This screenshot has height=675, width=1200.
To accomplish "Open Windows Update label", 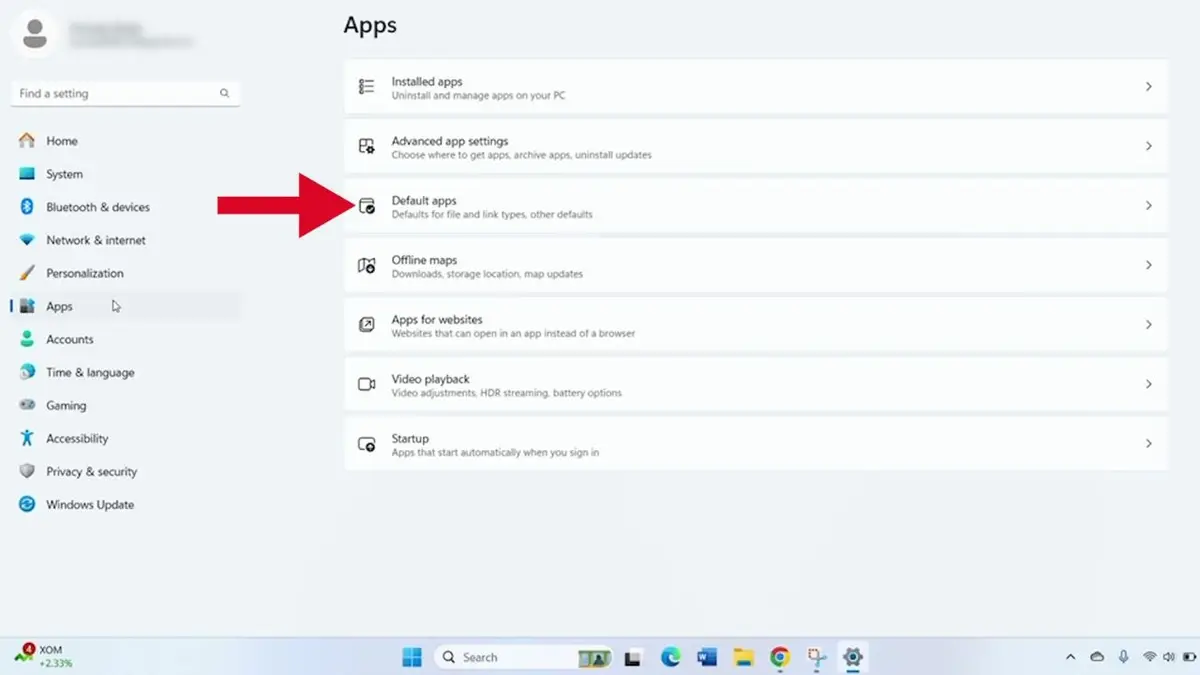I will pos(90,505).
